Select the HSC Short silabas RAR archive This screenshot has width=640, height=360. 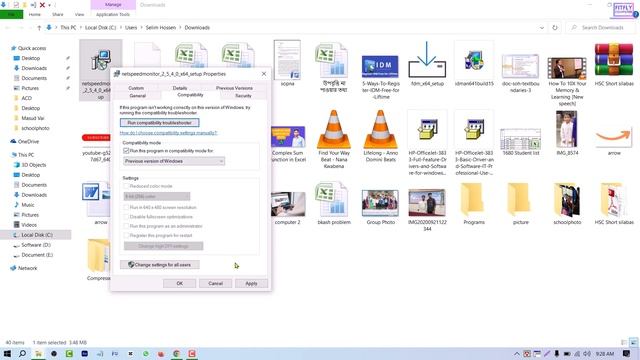click(613, 59)
